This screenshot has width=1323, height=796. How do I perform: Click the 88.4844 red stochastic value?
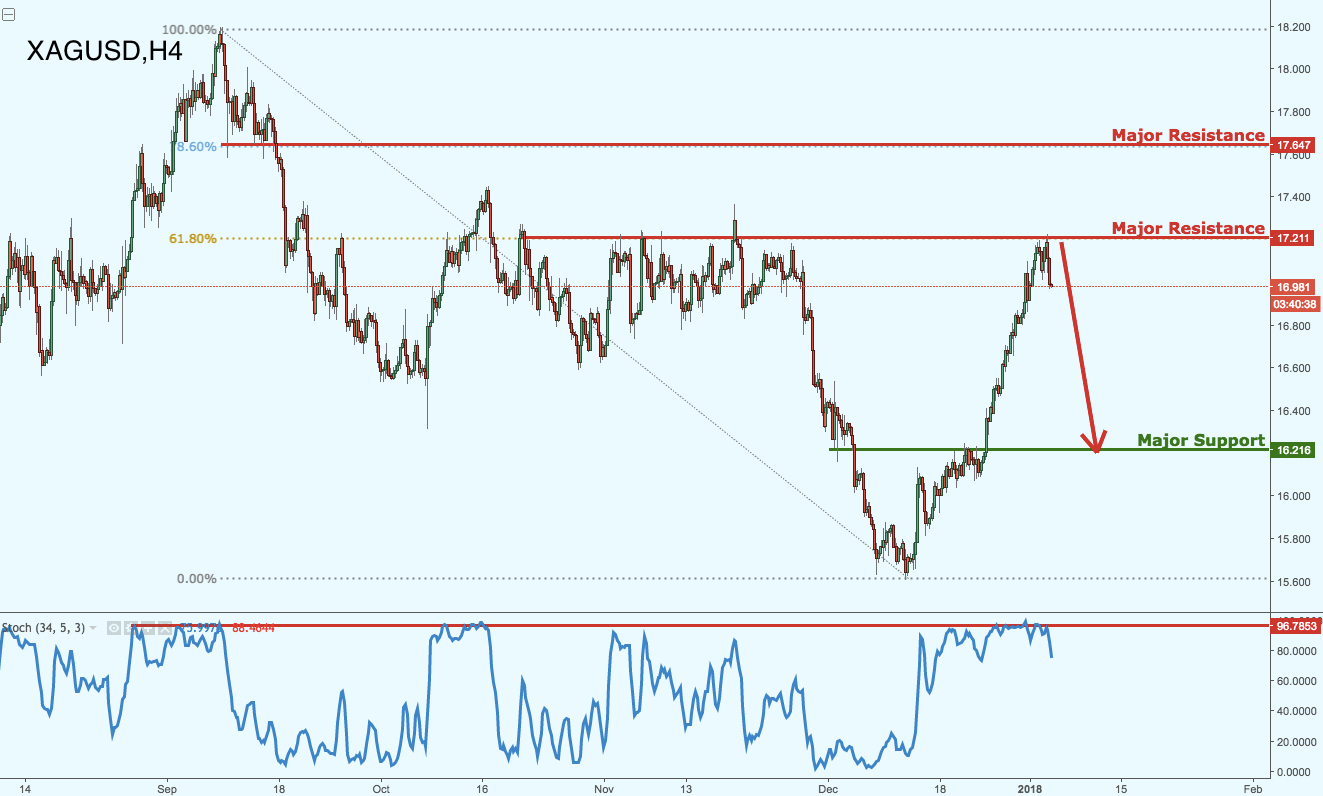pos(253,628)
